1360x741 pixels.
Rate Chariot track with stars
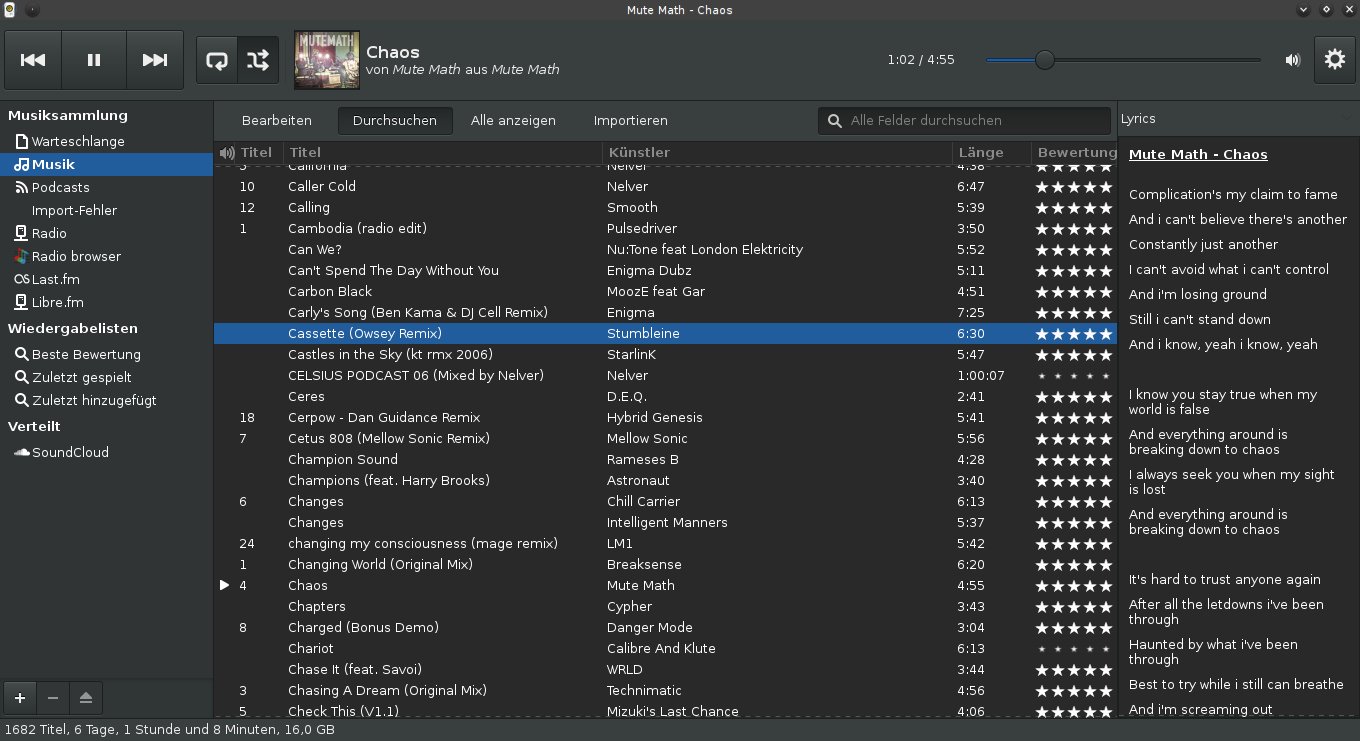point(1074,649)
